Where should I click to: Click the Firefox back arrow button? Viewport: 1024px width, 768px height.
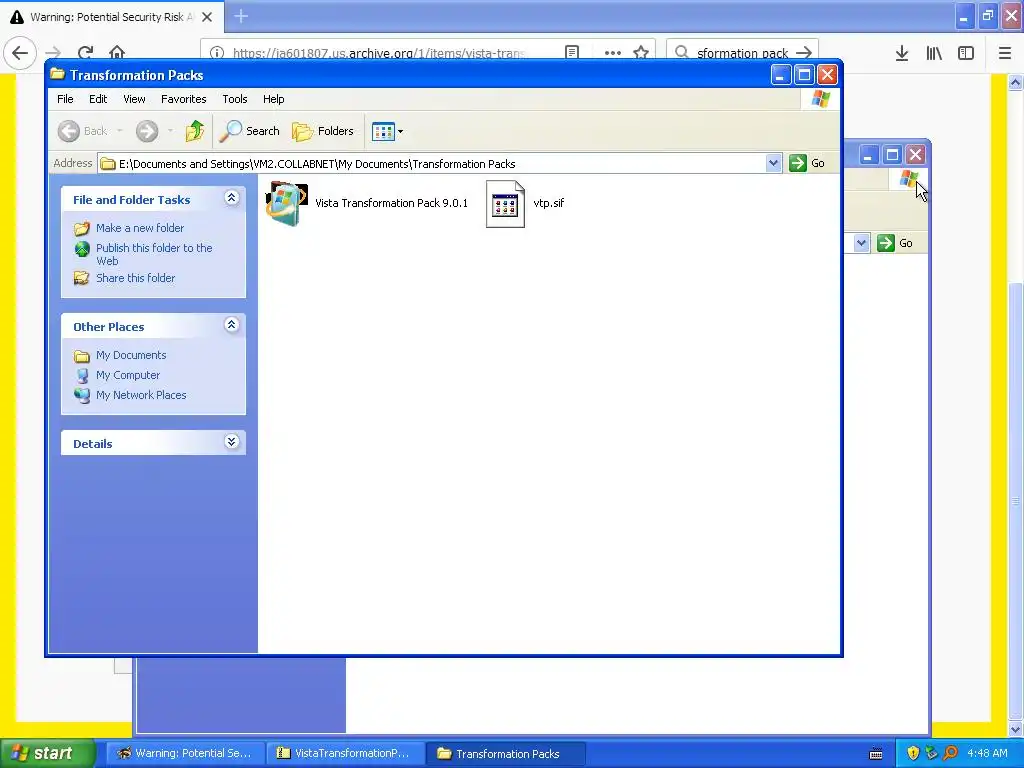[x=20, y=52]
